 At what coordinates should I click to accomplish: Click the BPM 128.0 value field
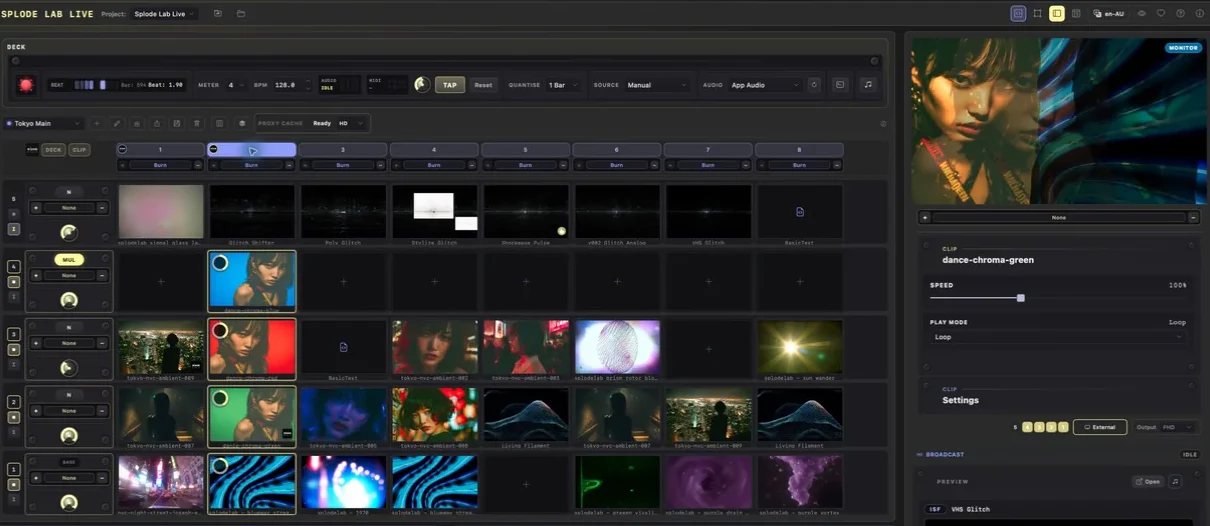[285, 85]
